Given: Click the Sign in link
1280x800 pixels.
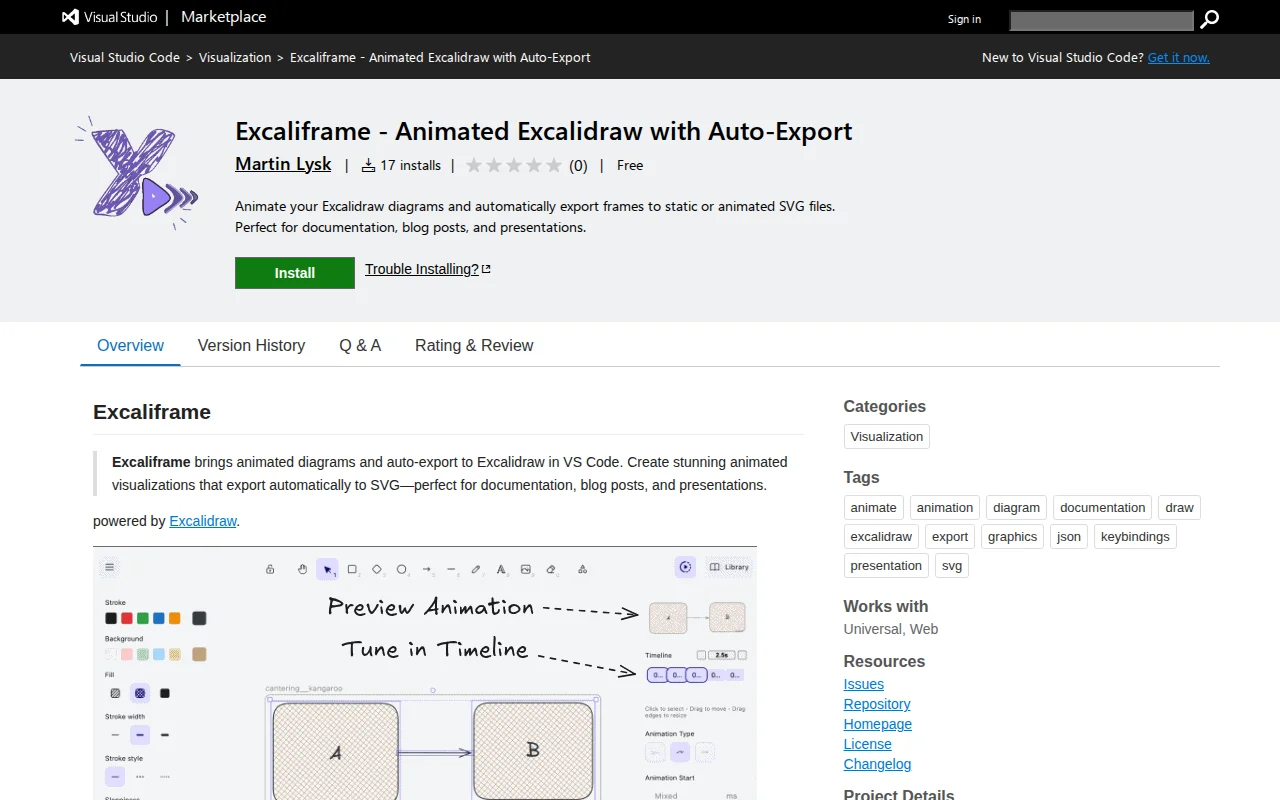Looking at the screenshot, I should (x=964, y=19).
